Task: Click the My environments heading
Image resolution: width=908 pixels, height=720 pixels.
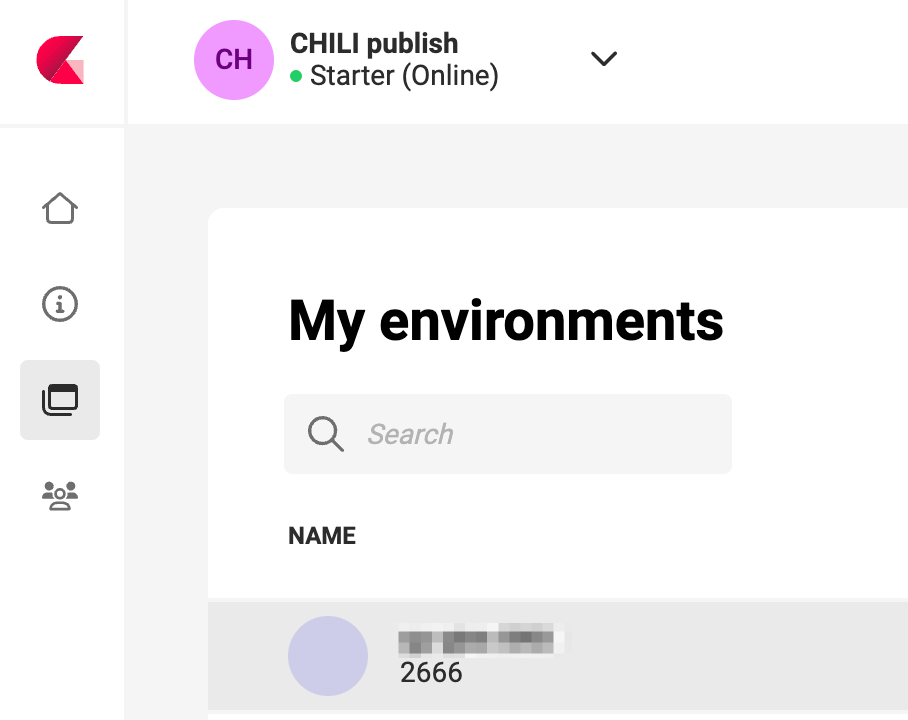Action: tap(506, 322)
